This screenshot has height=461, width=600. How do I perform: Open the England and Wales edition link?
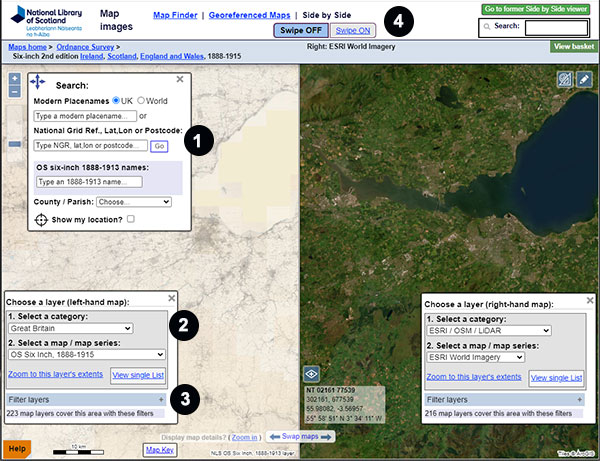172,56
